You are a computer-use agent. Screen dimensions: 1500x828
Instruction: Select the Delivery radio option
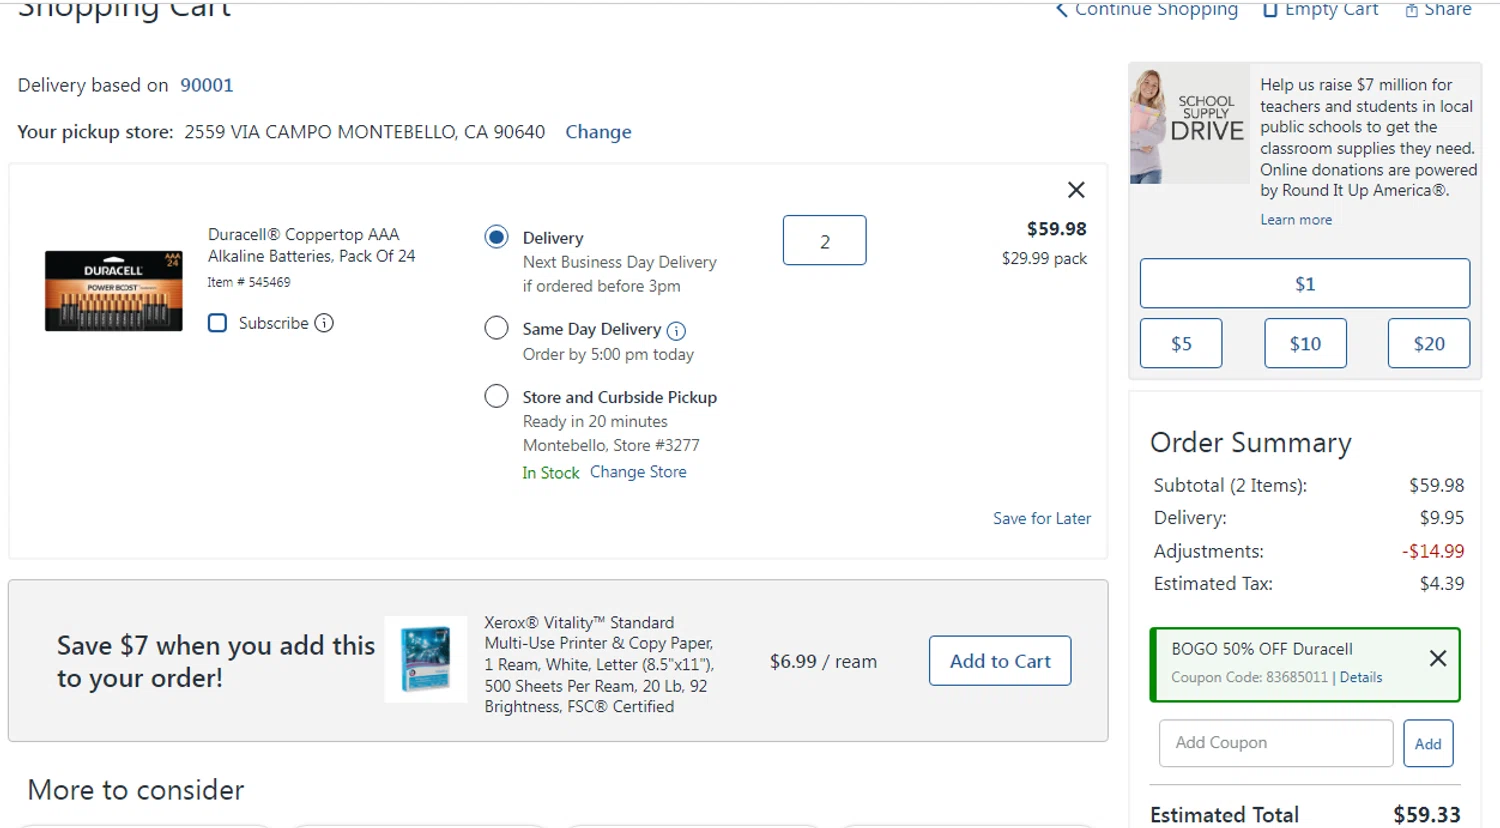point(496,237)
